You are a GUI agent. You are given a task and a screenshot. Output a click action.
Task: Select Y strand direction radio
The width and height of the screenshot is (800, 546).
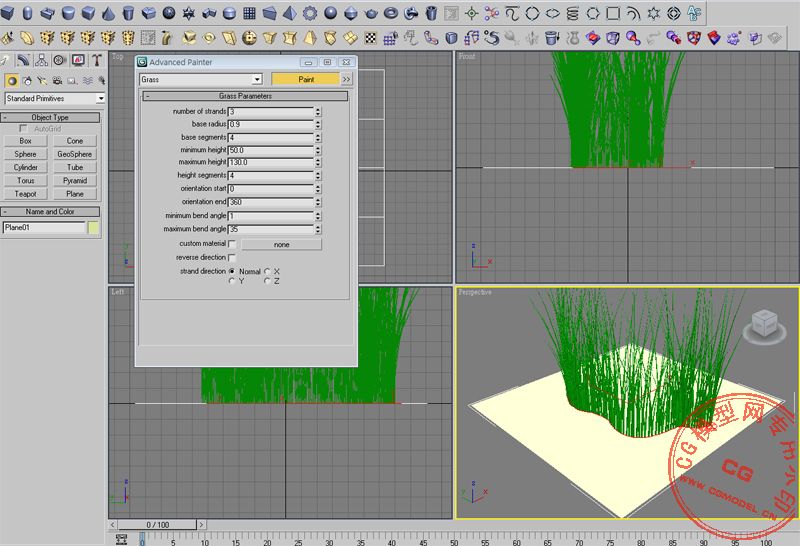point(232,281)
